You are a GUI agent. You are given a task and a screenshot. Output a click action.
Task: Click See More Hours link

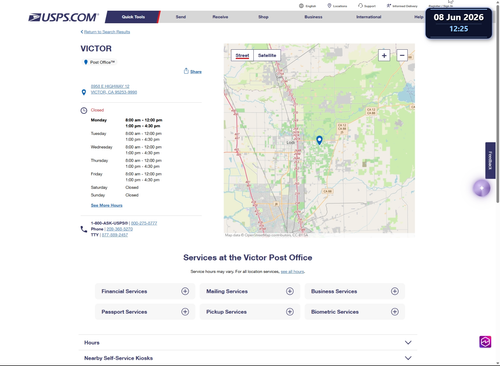(x=107, y=205)
